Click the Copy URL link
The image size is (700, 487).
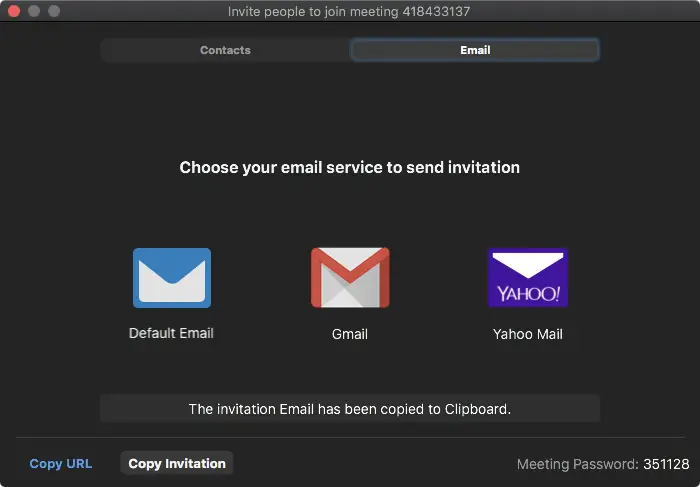[61, 464]
